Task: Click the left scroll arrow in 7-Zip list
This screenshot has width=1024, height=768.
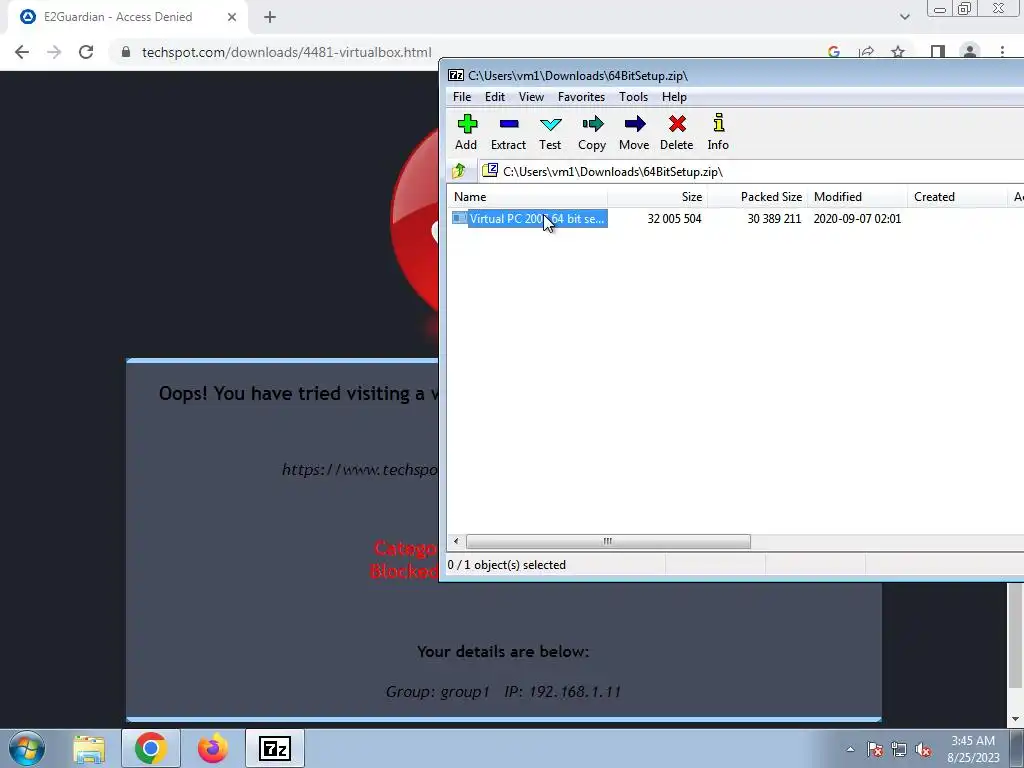Action: pyautogui.click(x=456, y=541)
